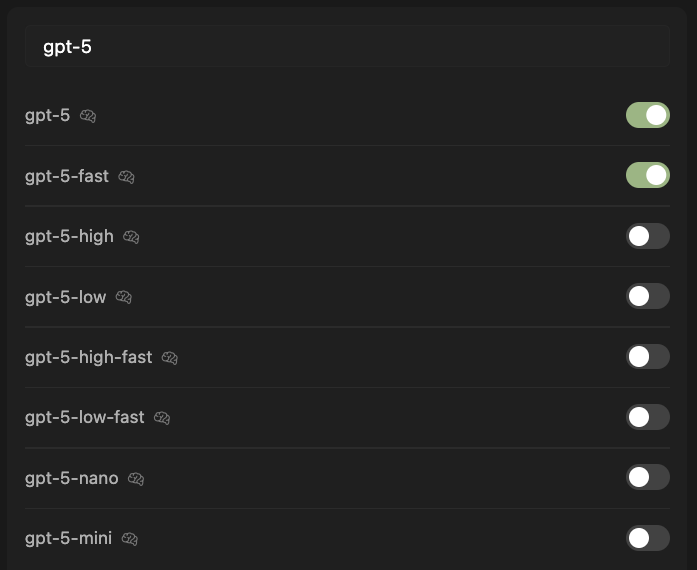The height and width of the screenshot is (570, 697).
Task: Select the gpt-5-mini model label
Action: 68,538
